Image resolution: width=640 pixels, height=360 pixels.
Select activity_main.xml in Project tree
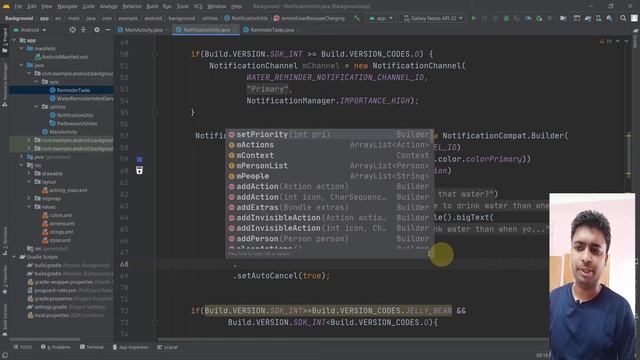click(x=64, y=190)
